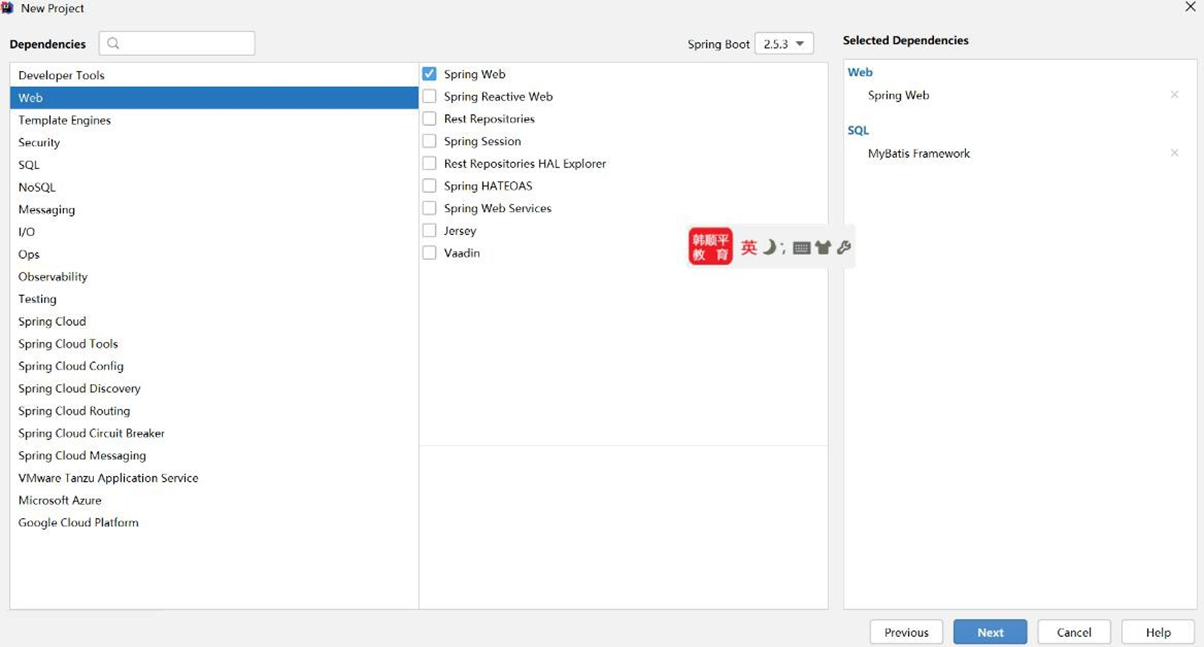Open the Spring Boot version dropdown

tap(784, 44)
